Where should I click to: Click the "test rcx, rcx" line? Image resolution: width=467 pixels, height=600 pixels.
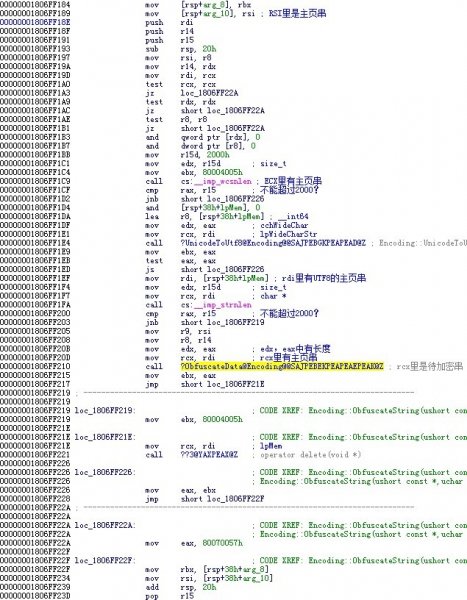click(180, 84)
